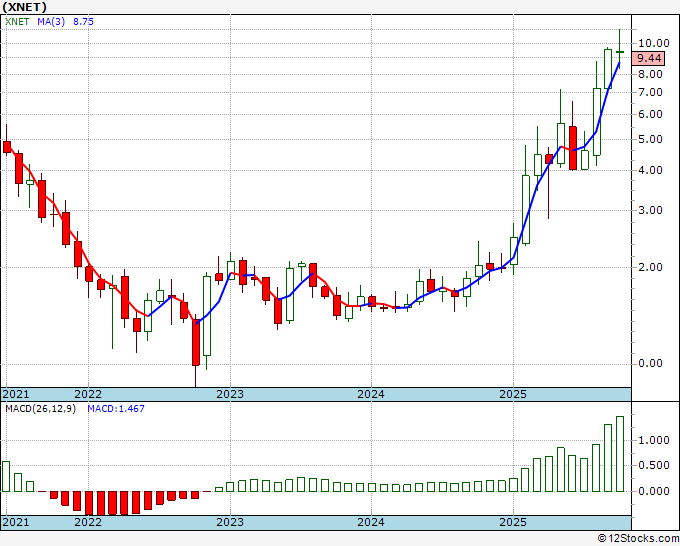
Task: Click 2025 on the price chart timeline
Action: [513, 394]
